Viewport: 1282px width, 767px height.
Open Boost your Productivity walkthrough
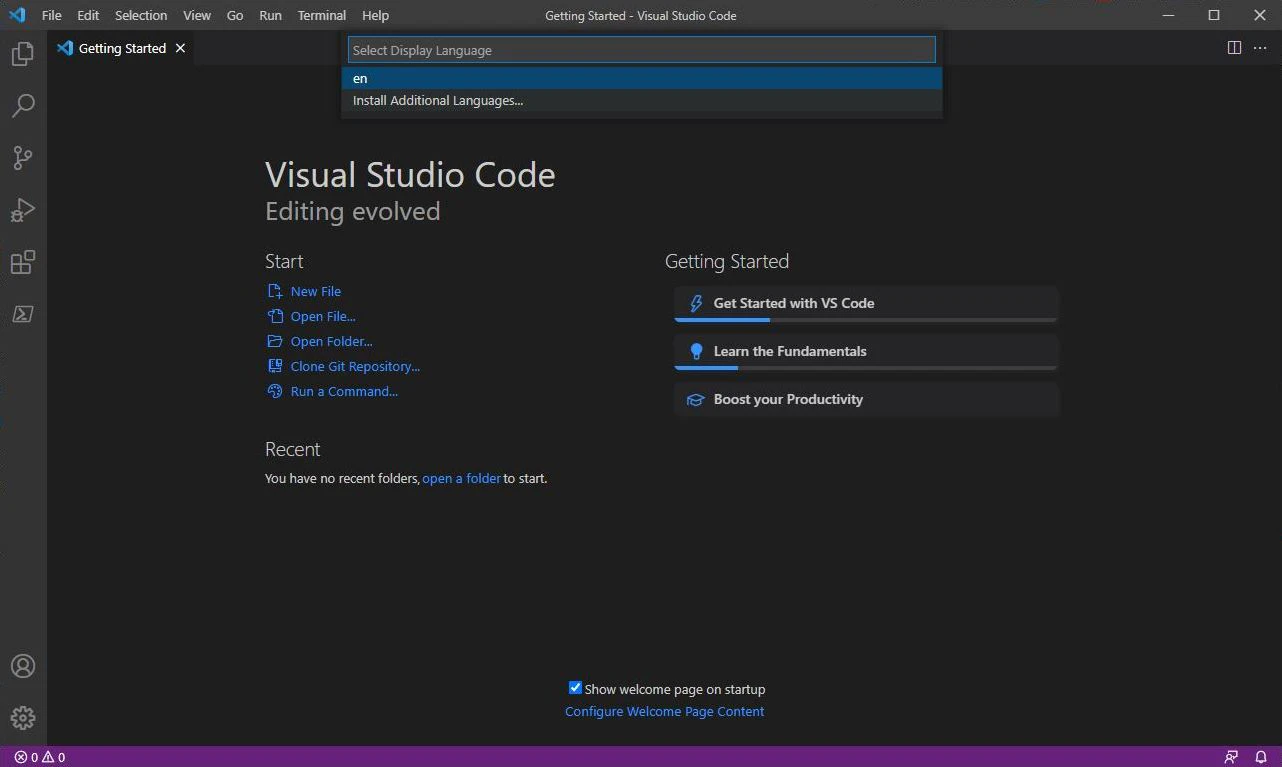pyautogui.click(x=866, y=399)
